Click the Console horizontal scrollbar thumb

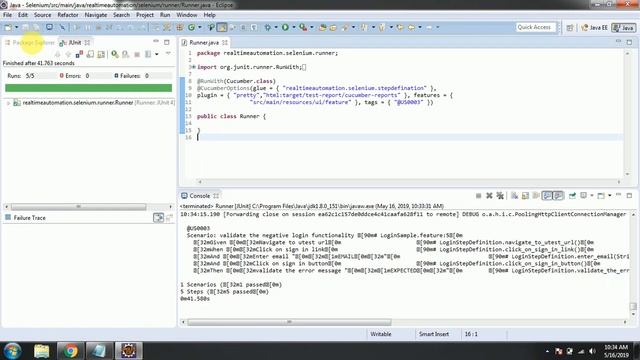(x=289, y=322)
